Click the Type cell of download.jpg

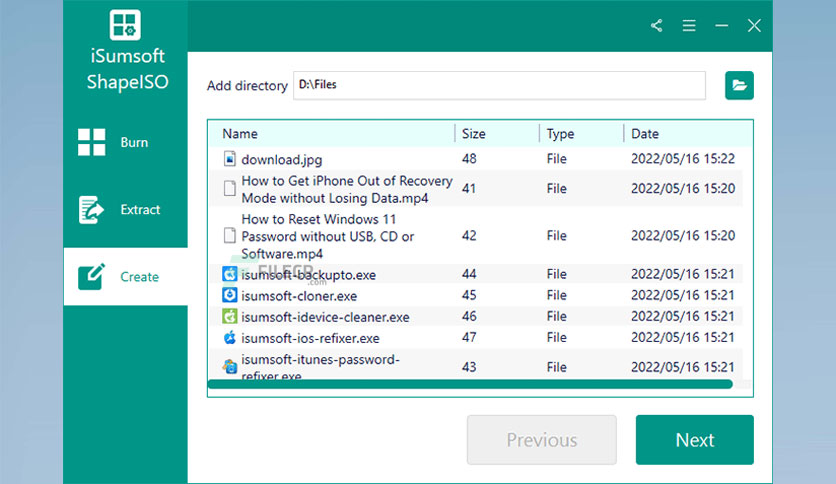click(x=556, y=159)
